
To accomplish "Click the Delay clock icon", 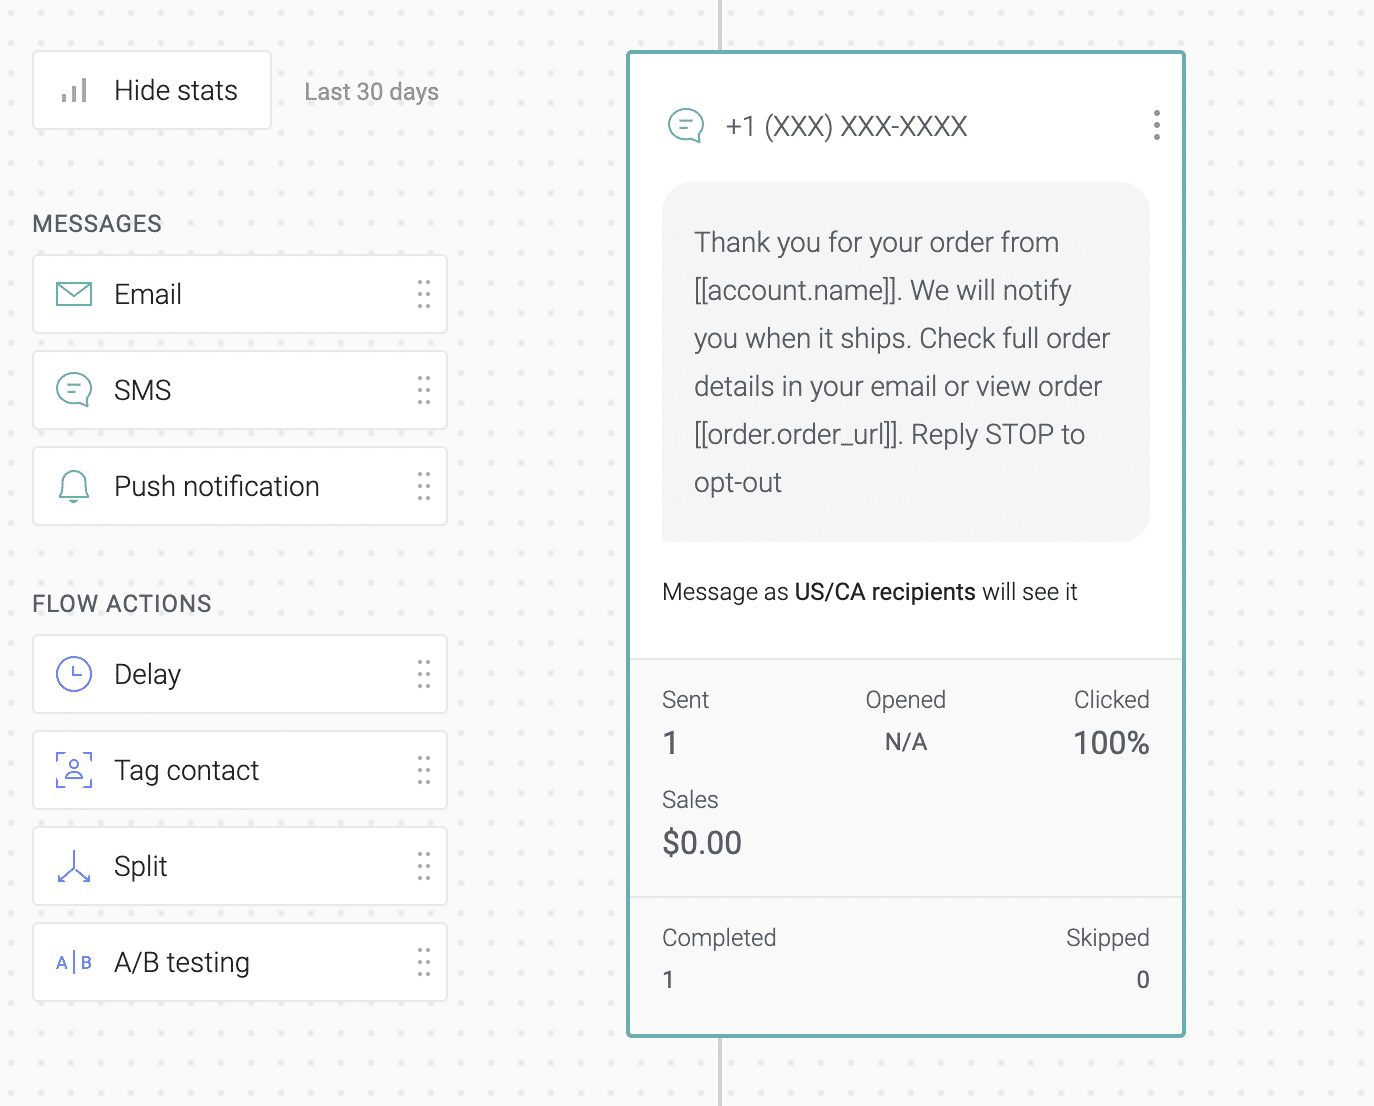I will [x=74, y=674].
